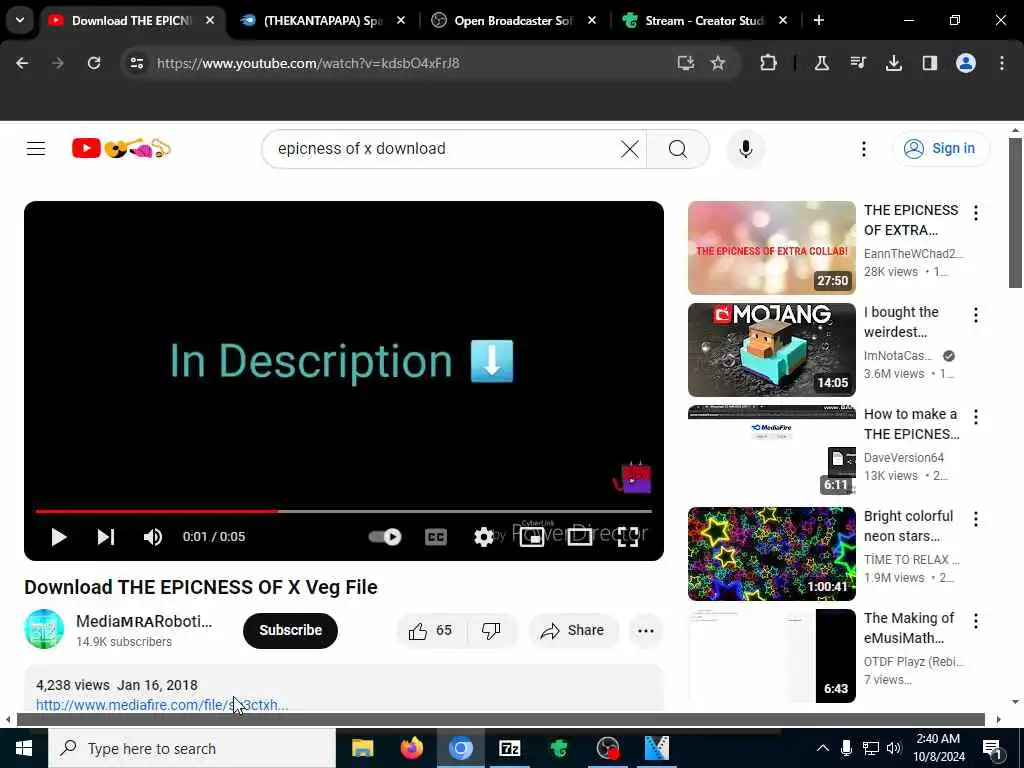Toggle closed captions (CC)

(x=436, y=537)
